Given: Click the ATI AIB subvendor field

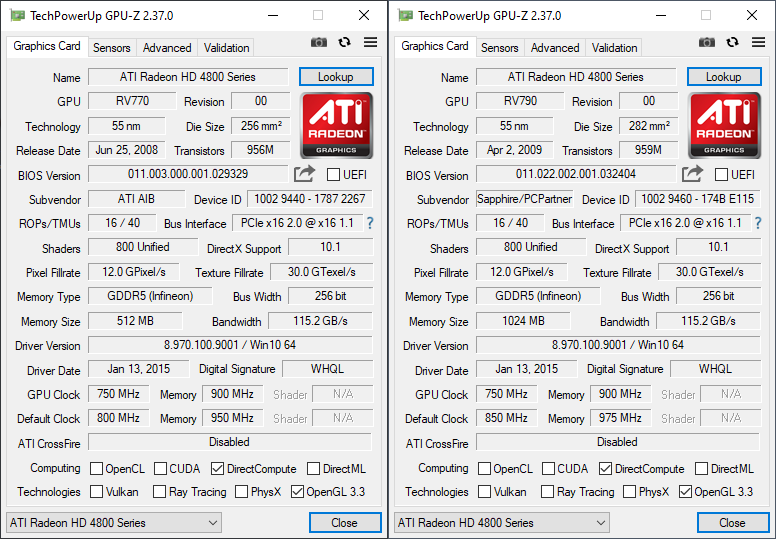Looking at the screenshot, I should point(137,199).
